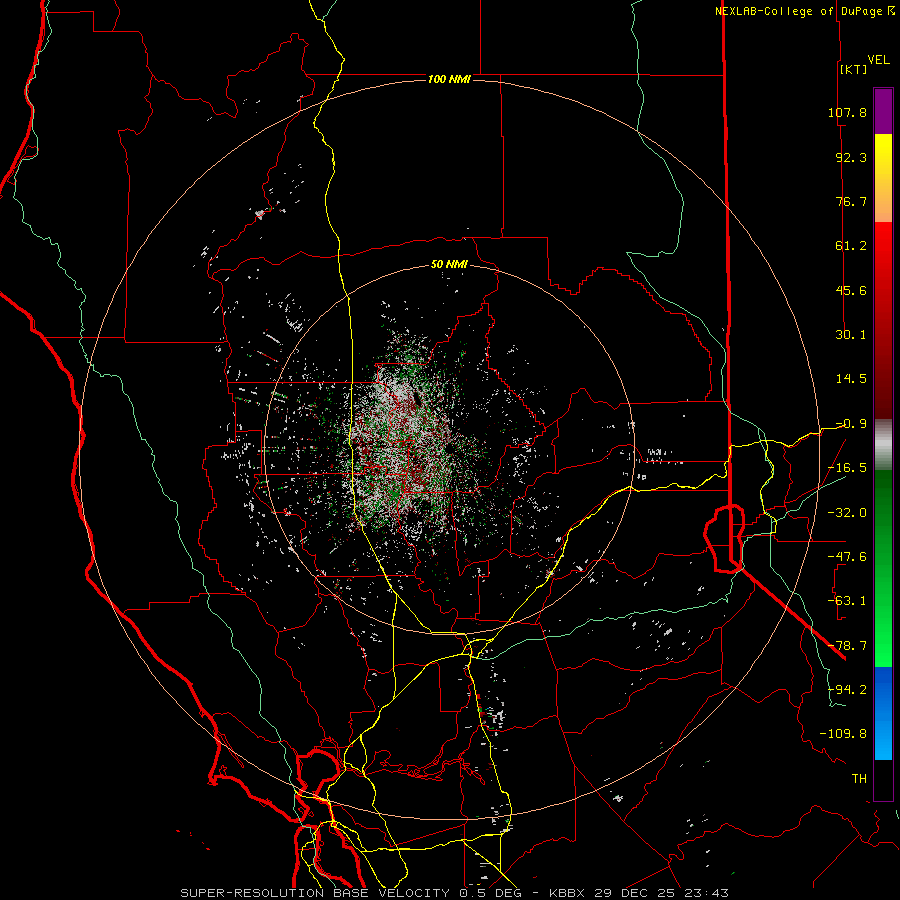This screenshot has height=900, width=900.
Task: Click the '50 NMI' range ring label
Action: click(x=449, y=264)
